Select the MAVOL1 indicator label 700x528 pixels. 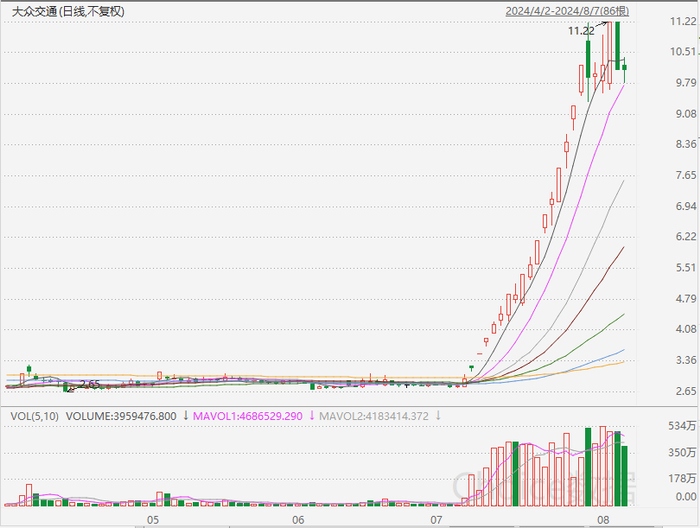click(247, 416)
